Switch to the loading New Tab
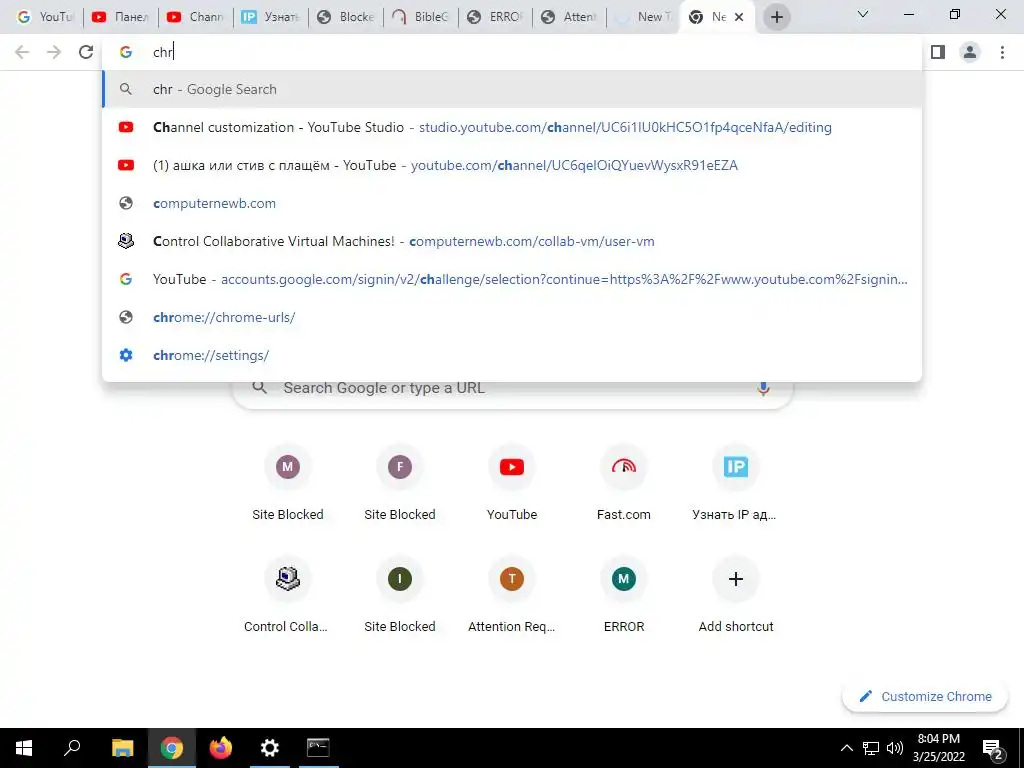The width and height of the screenshot is (1024, 768). click(644, 17)
